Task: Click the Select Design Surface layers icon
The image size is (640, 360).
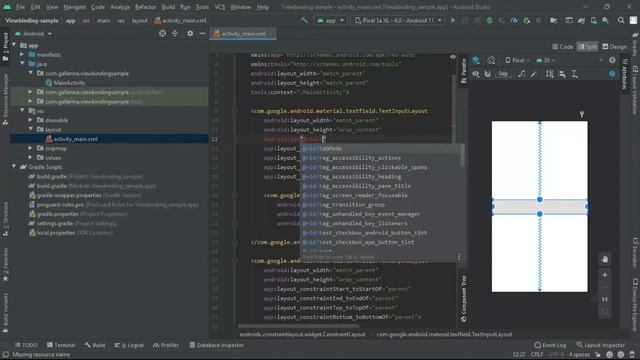Action: click(476, 60)
